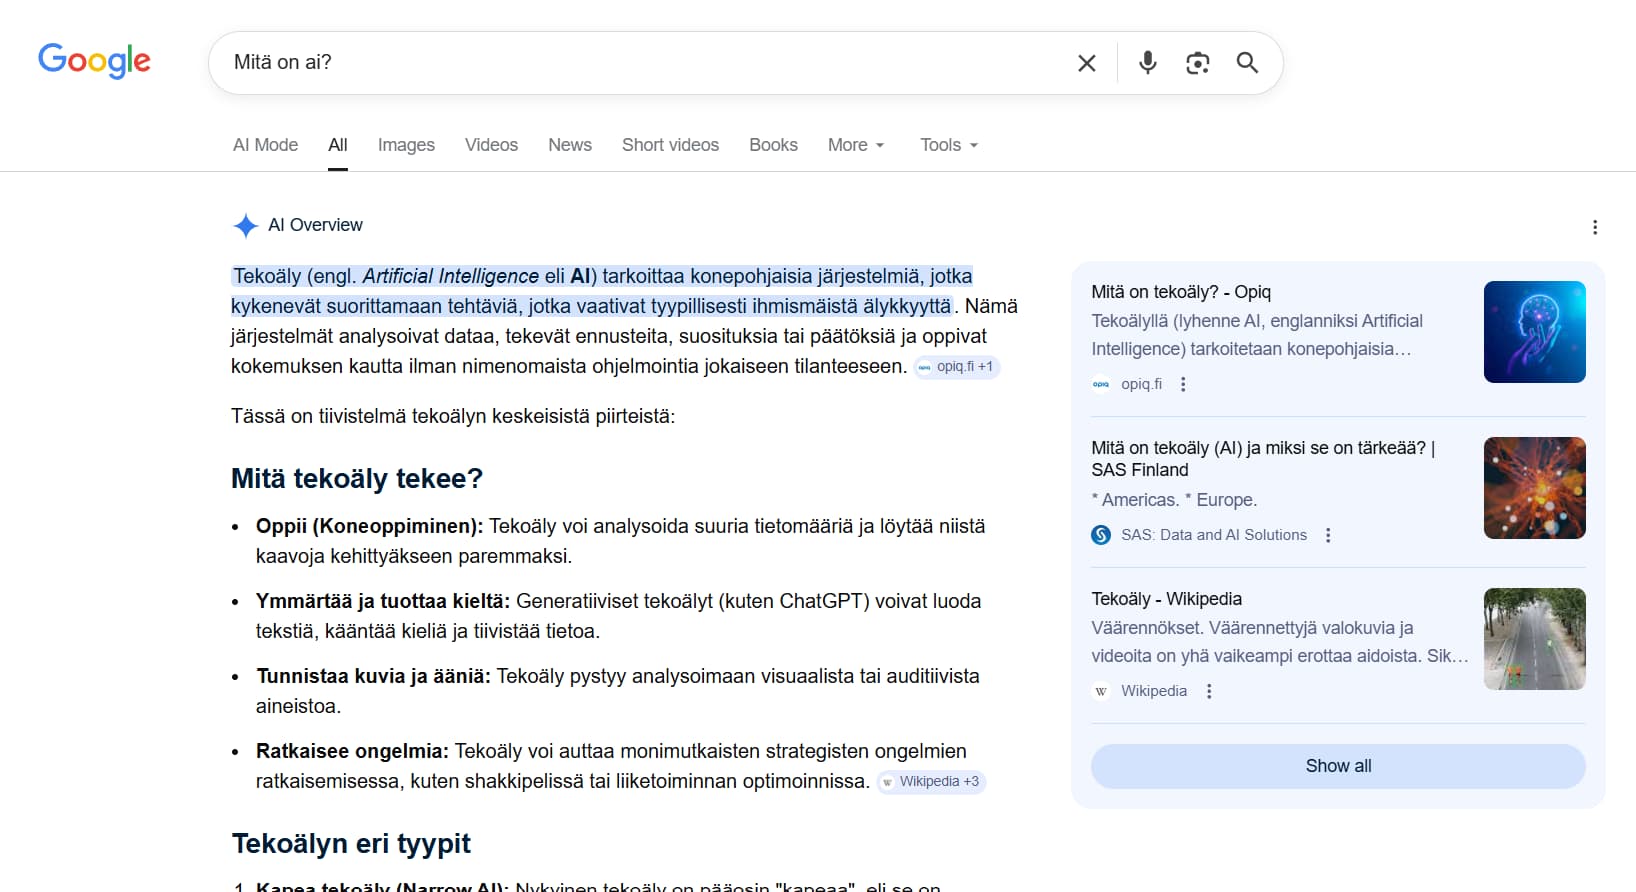The width and height of the screenshot is (1636, 892).
Task: Switch to the AI Mode tab
Action: (x=265, y=145)
